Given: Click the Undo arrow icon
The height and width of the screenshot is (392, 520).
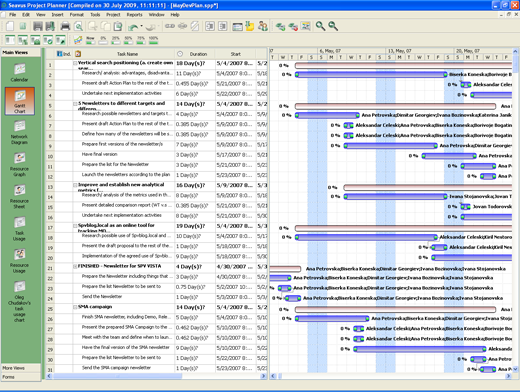Looking at the screenshot, I should (x=133, y=27).
